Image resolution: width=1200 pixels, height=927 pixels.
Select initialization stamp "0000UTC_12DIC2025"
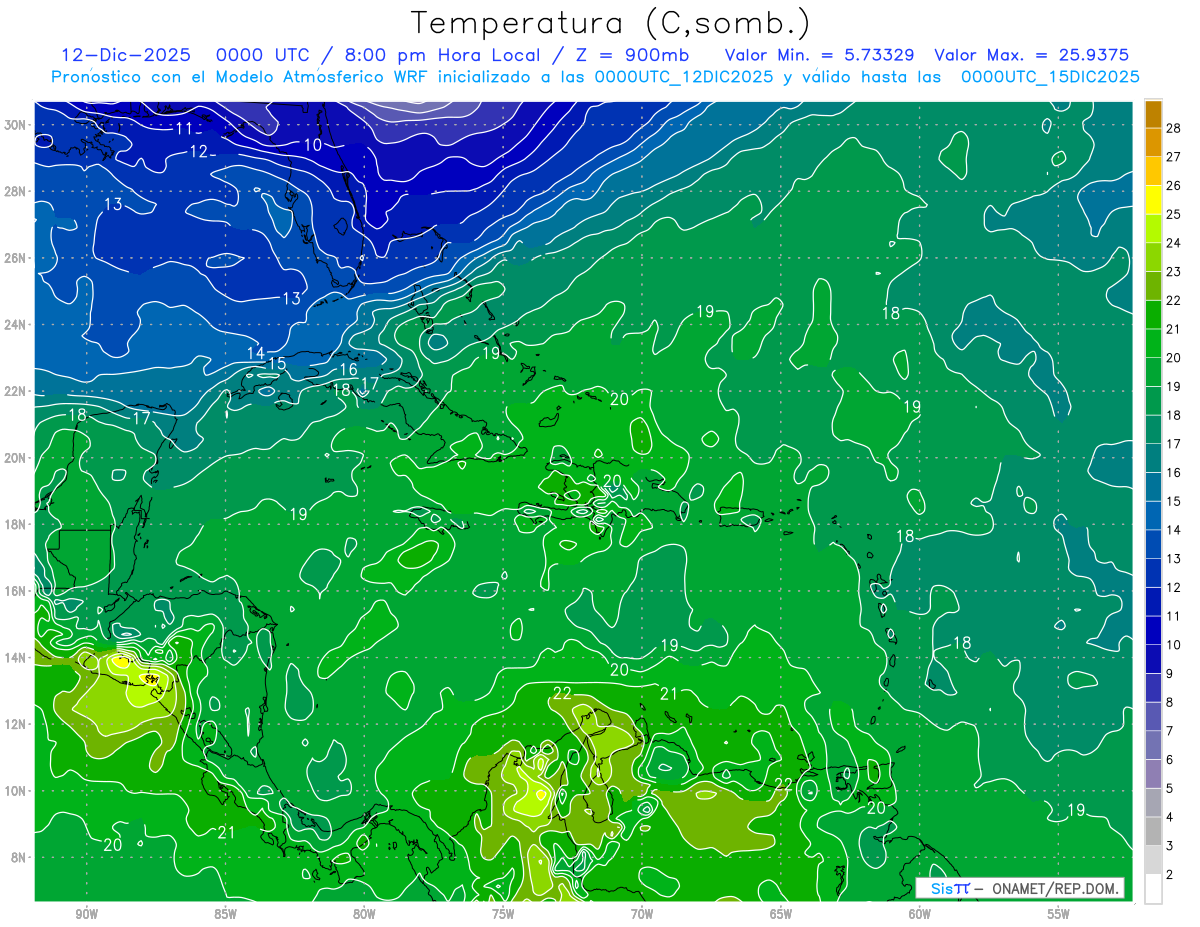tap(684, 77)
